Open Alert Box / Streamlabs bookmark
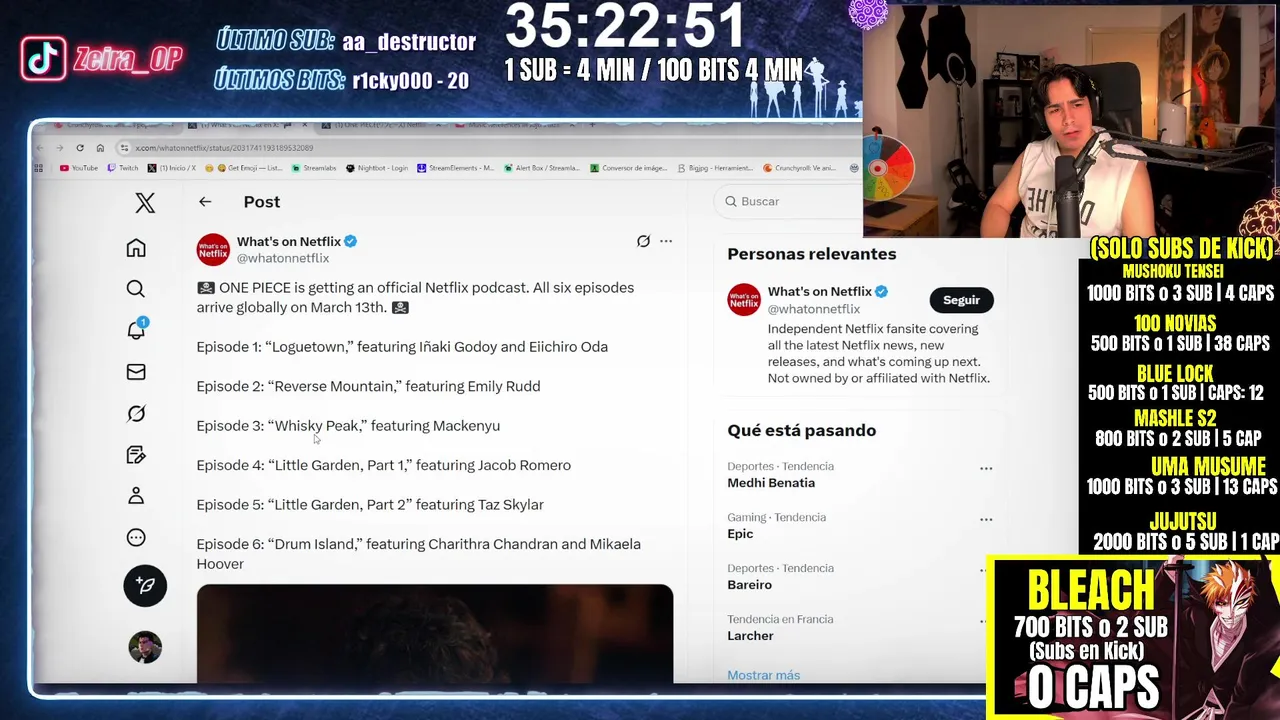The image size is (1280, 720). coord(542,168)
